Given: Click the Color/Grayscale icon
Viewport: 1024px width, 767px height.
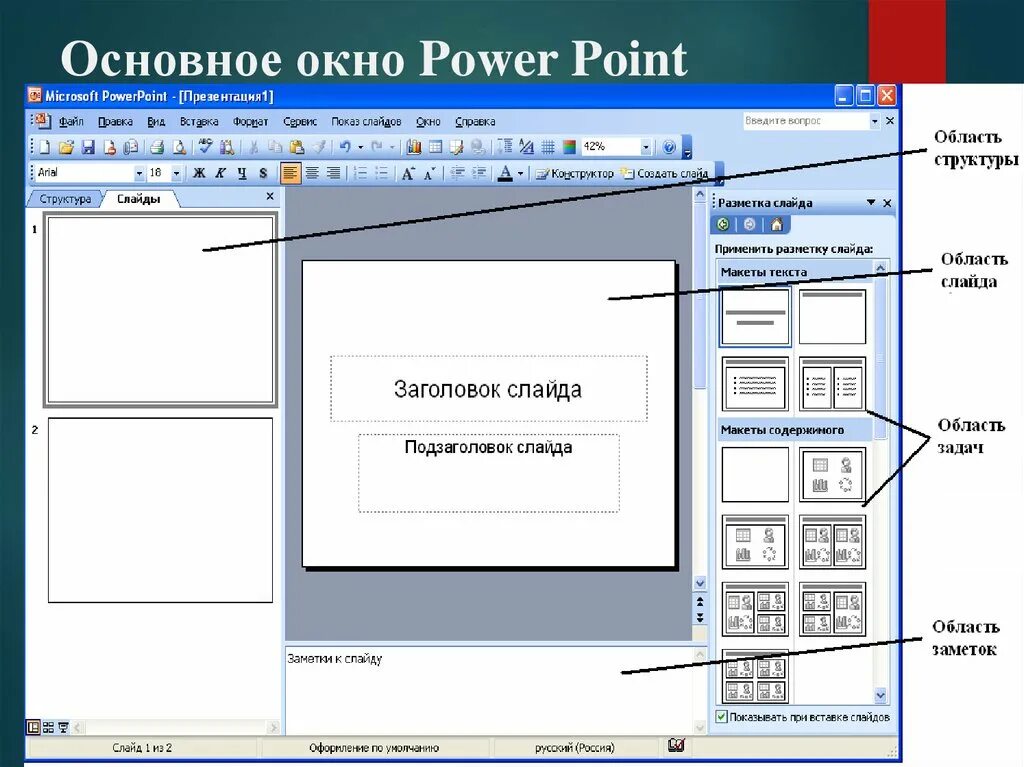Looking at the screenshot, I should pyautogui.click(x=569, y=147).
